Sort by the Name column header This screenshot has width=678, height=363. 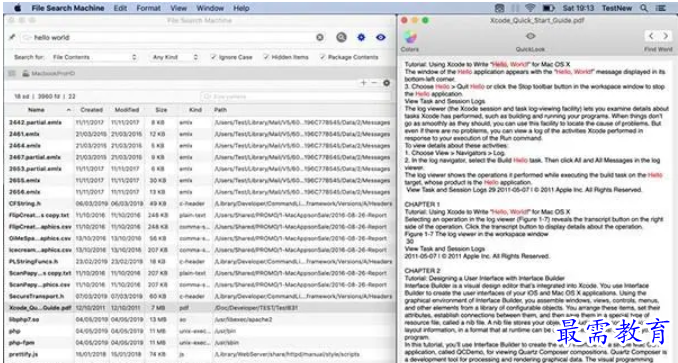(x=36, y=110)
